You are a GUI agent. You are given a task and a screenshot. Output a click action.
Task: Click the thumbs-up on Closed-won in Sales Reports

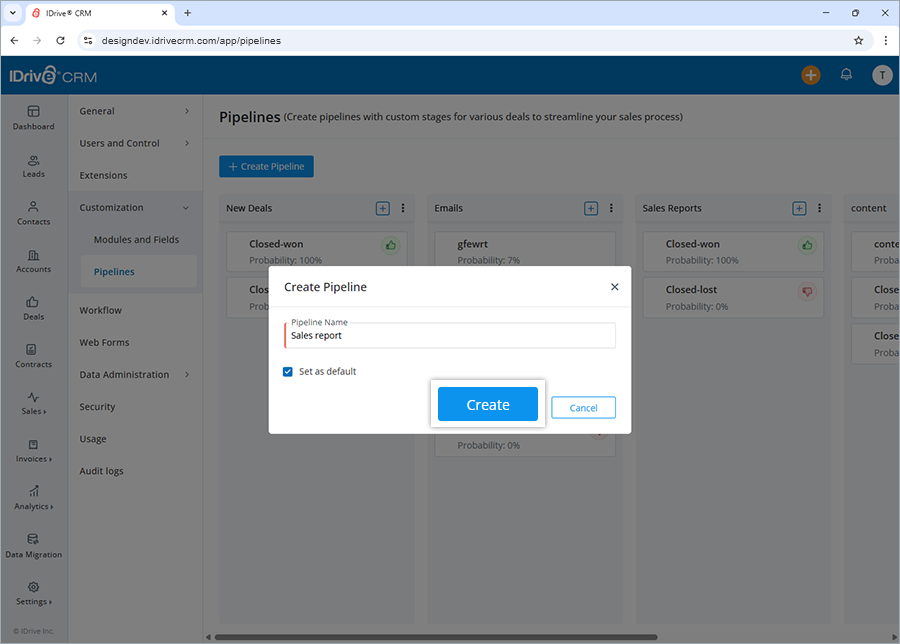click(x=807, y=244)
